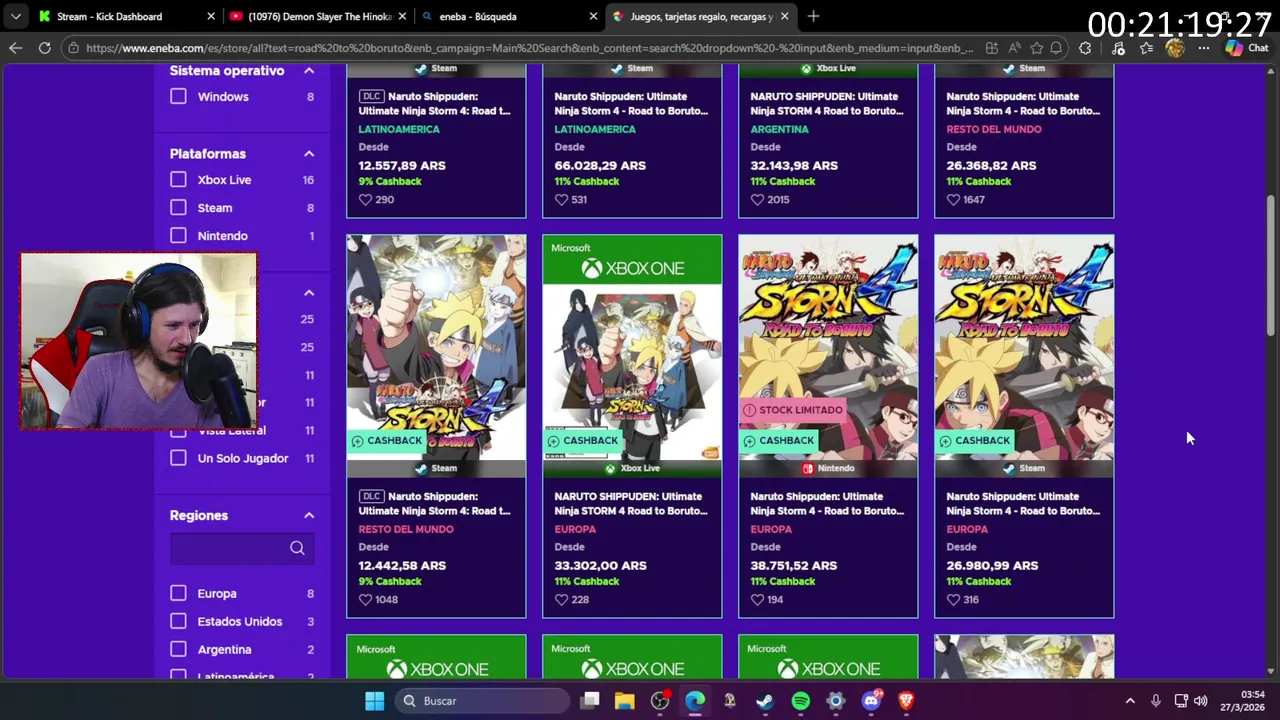Open browser extensions puzzle icon
The height and width of the screenshot is (720, 1280).
[1086, 48]
